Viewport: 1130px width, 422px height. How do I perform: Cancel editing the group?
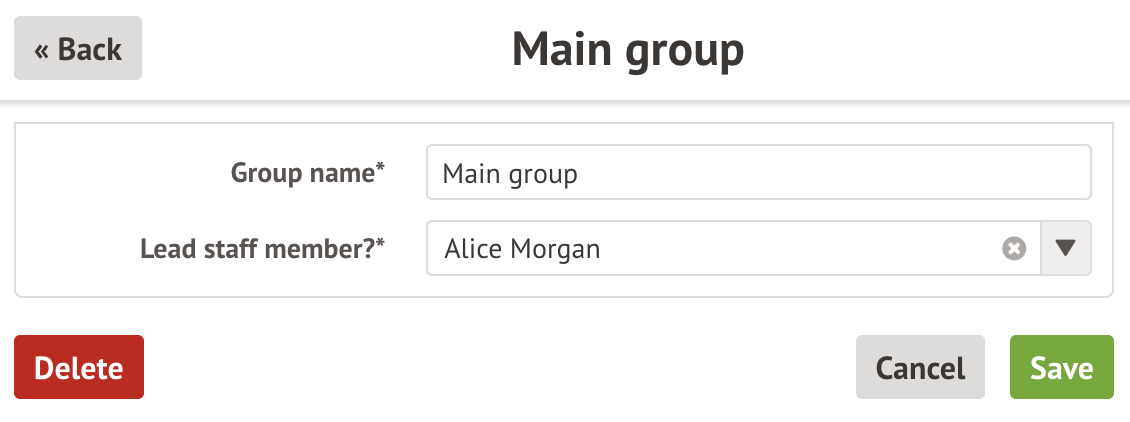coord(920,367)
